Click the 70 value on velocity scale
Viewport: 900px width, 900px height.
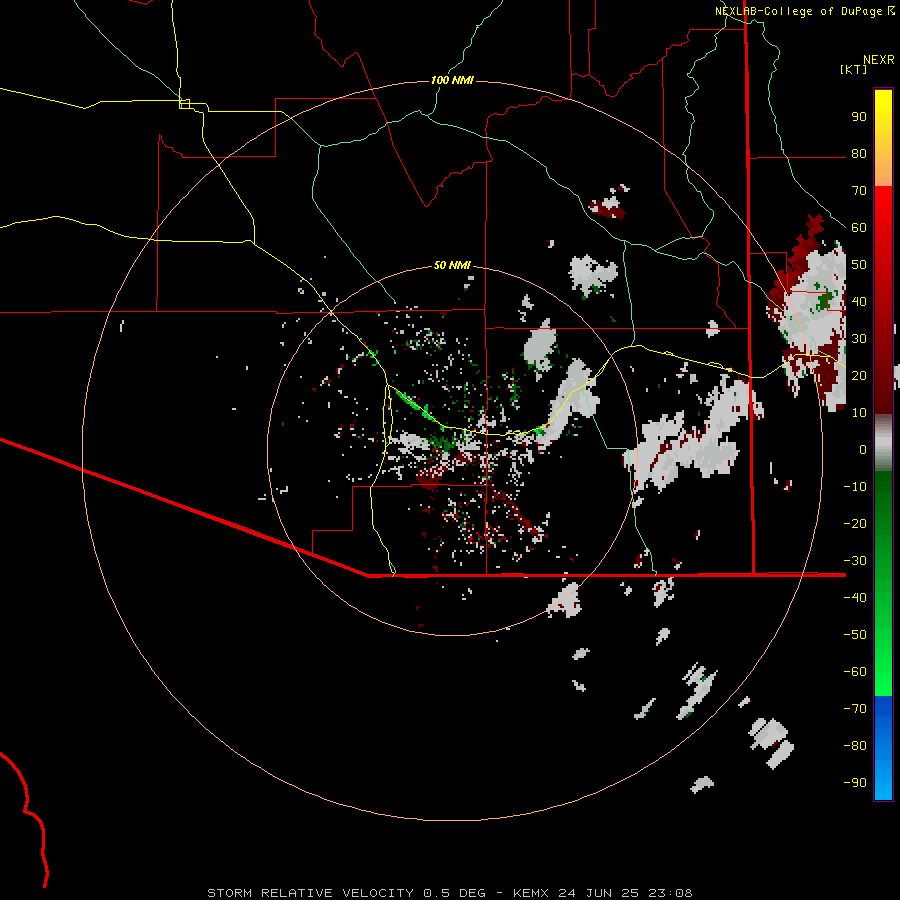point(859,191)
